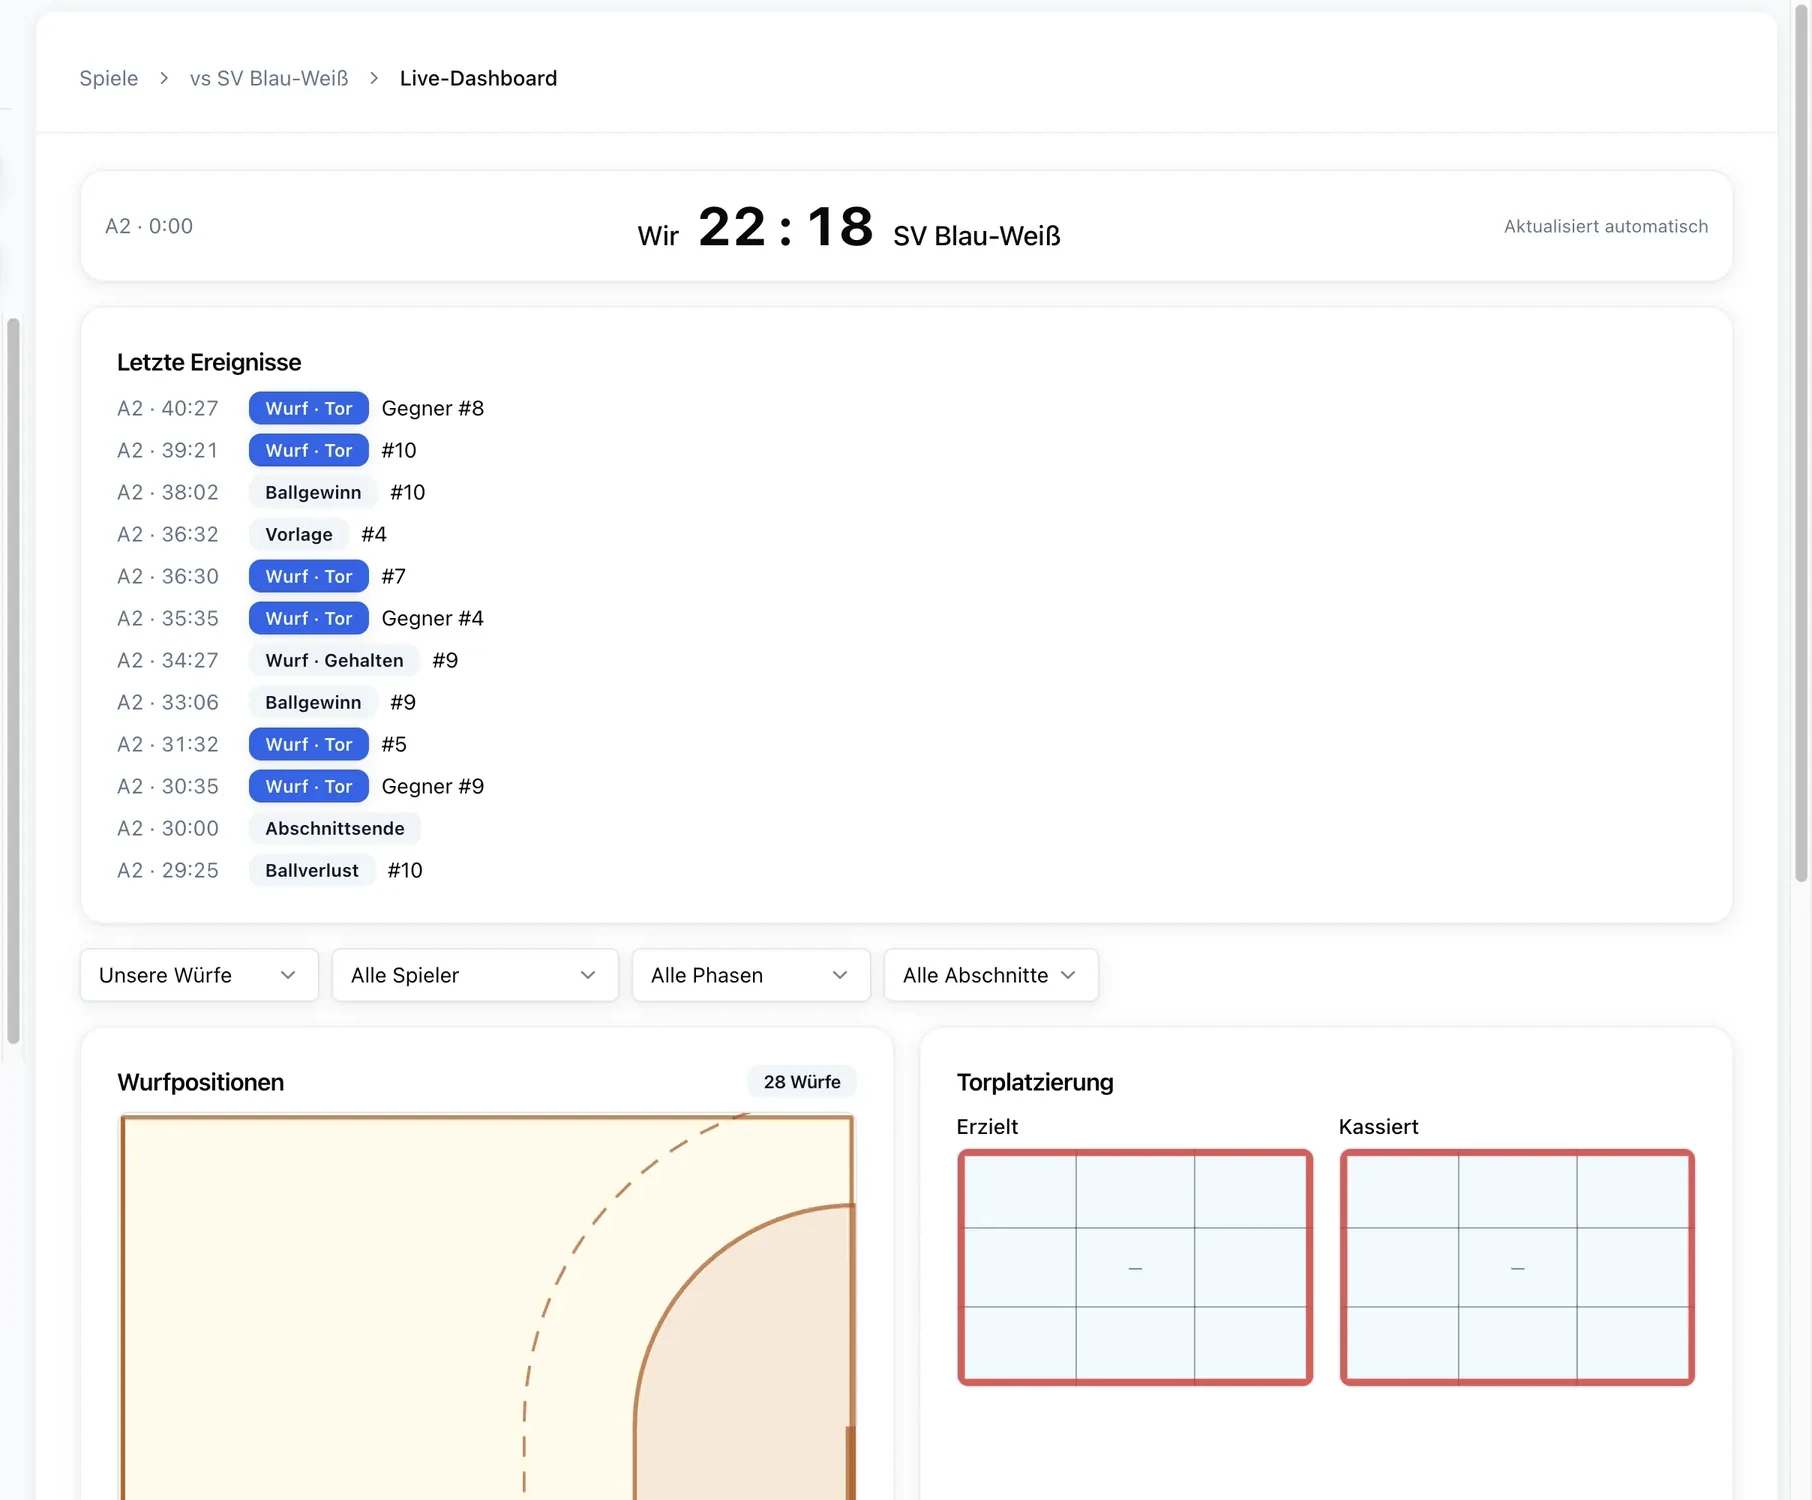Select the Wurf · Tor badge at 31:32
The height and width of the screenshot is (1500, 1812).
tap(309, 744)
